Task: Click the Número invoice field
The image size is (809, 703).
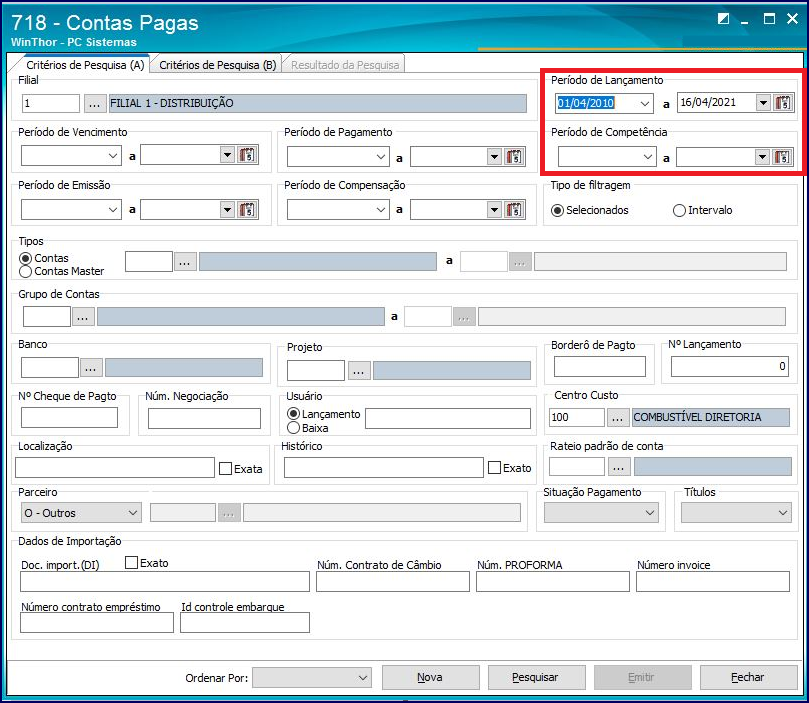Action: pos(713,581)
